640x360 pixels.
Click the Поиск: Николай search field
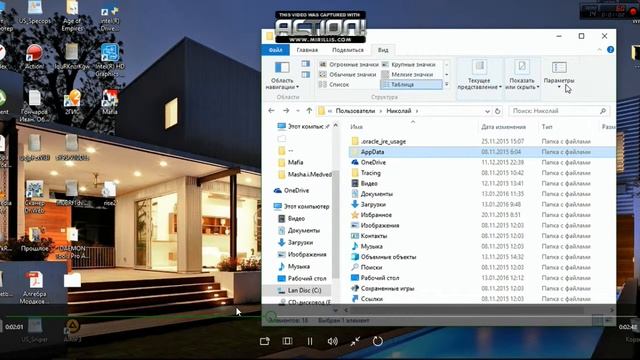(x=559, y=111)
